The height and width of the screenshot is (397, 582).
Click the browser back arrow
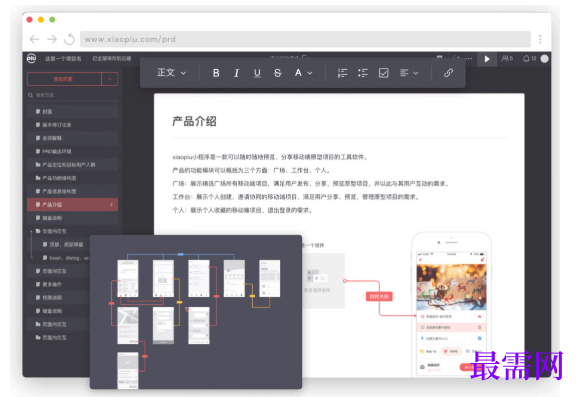coord(35,39)
